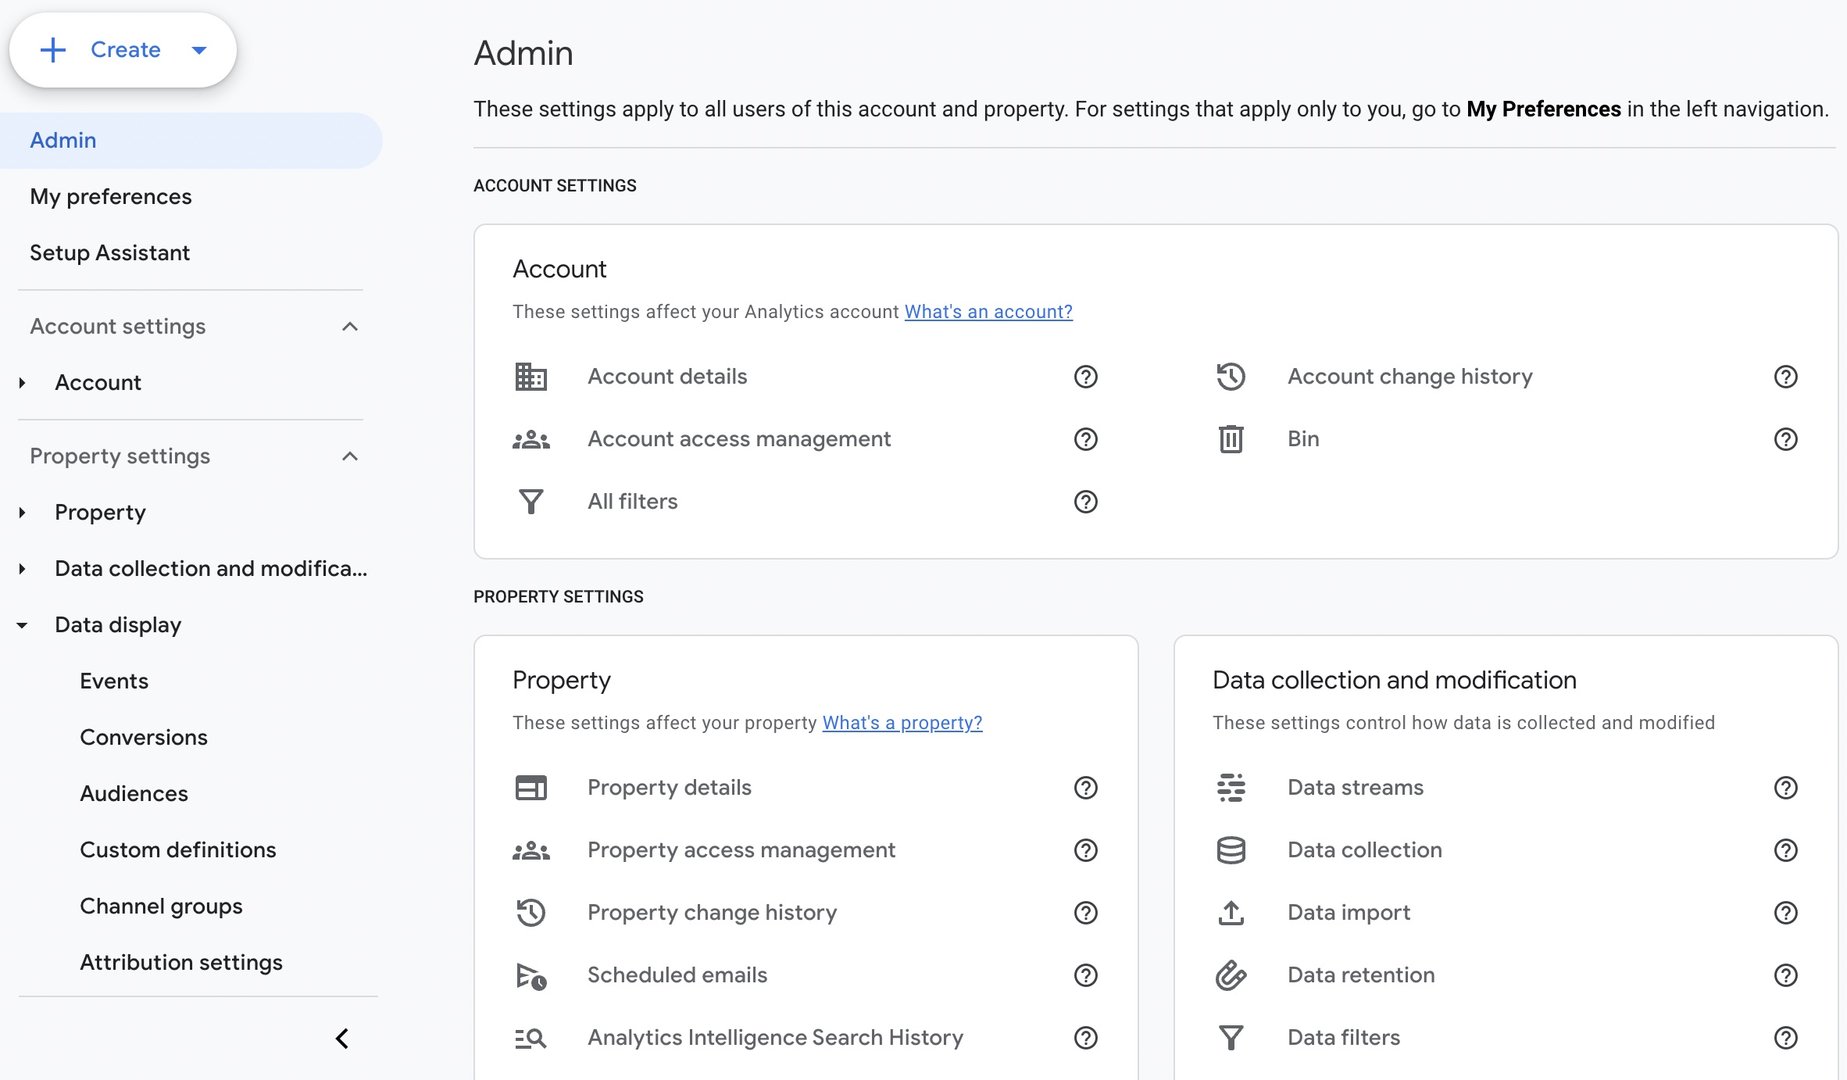Open My preferences in the sidebar
The height and width of the screenshot is (1080, 1847).
click(110, 196)
